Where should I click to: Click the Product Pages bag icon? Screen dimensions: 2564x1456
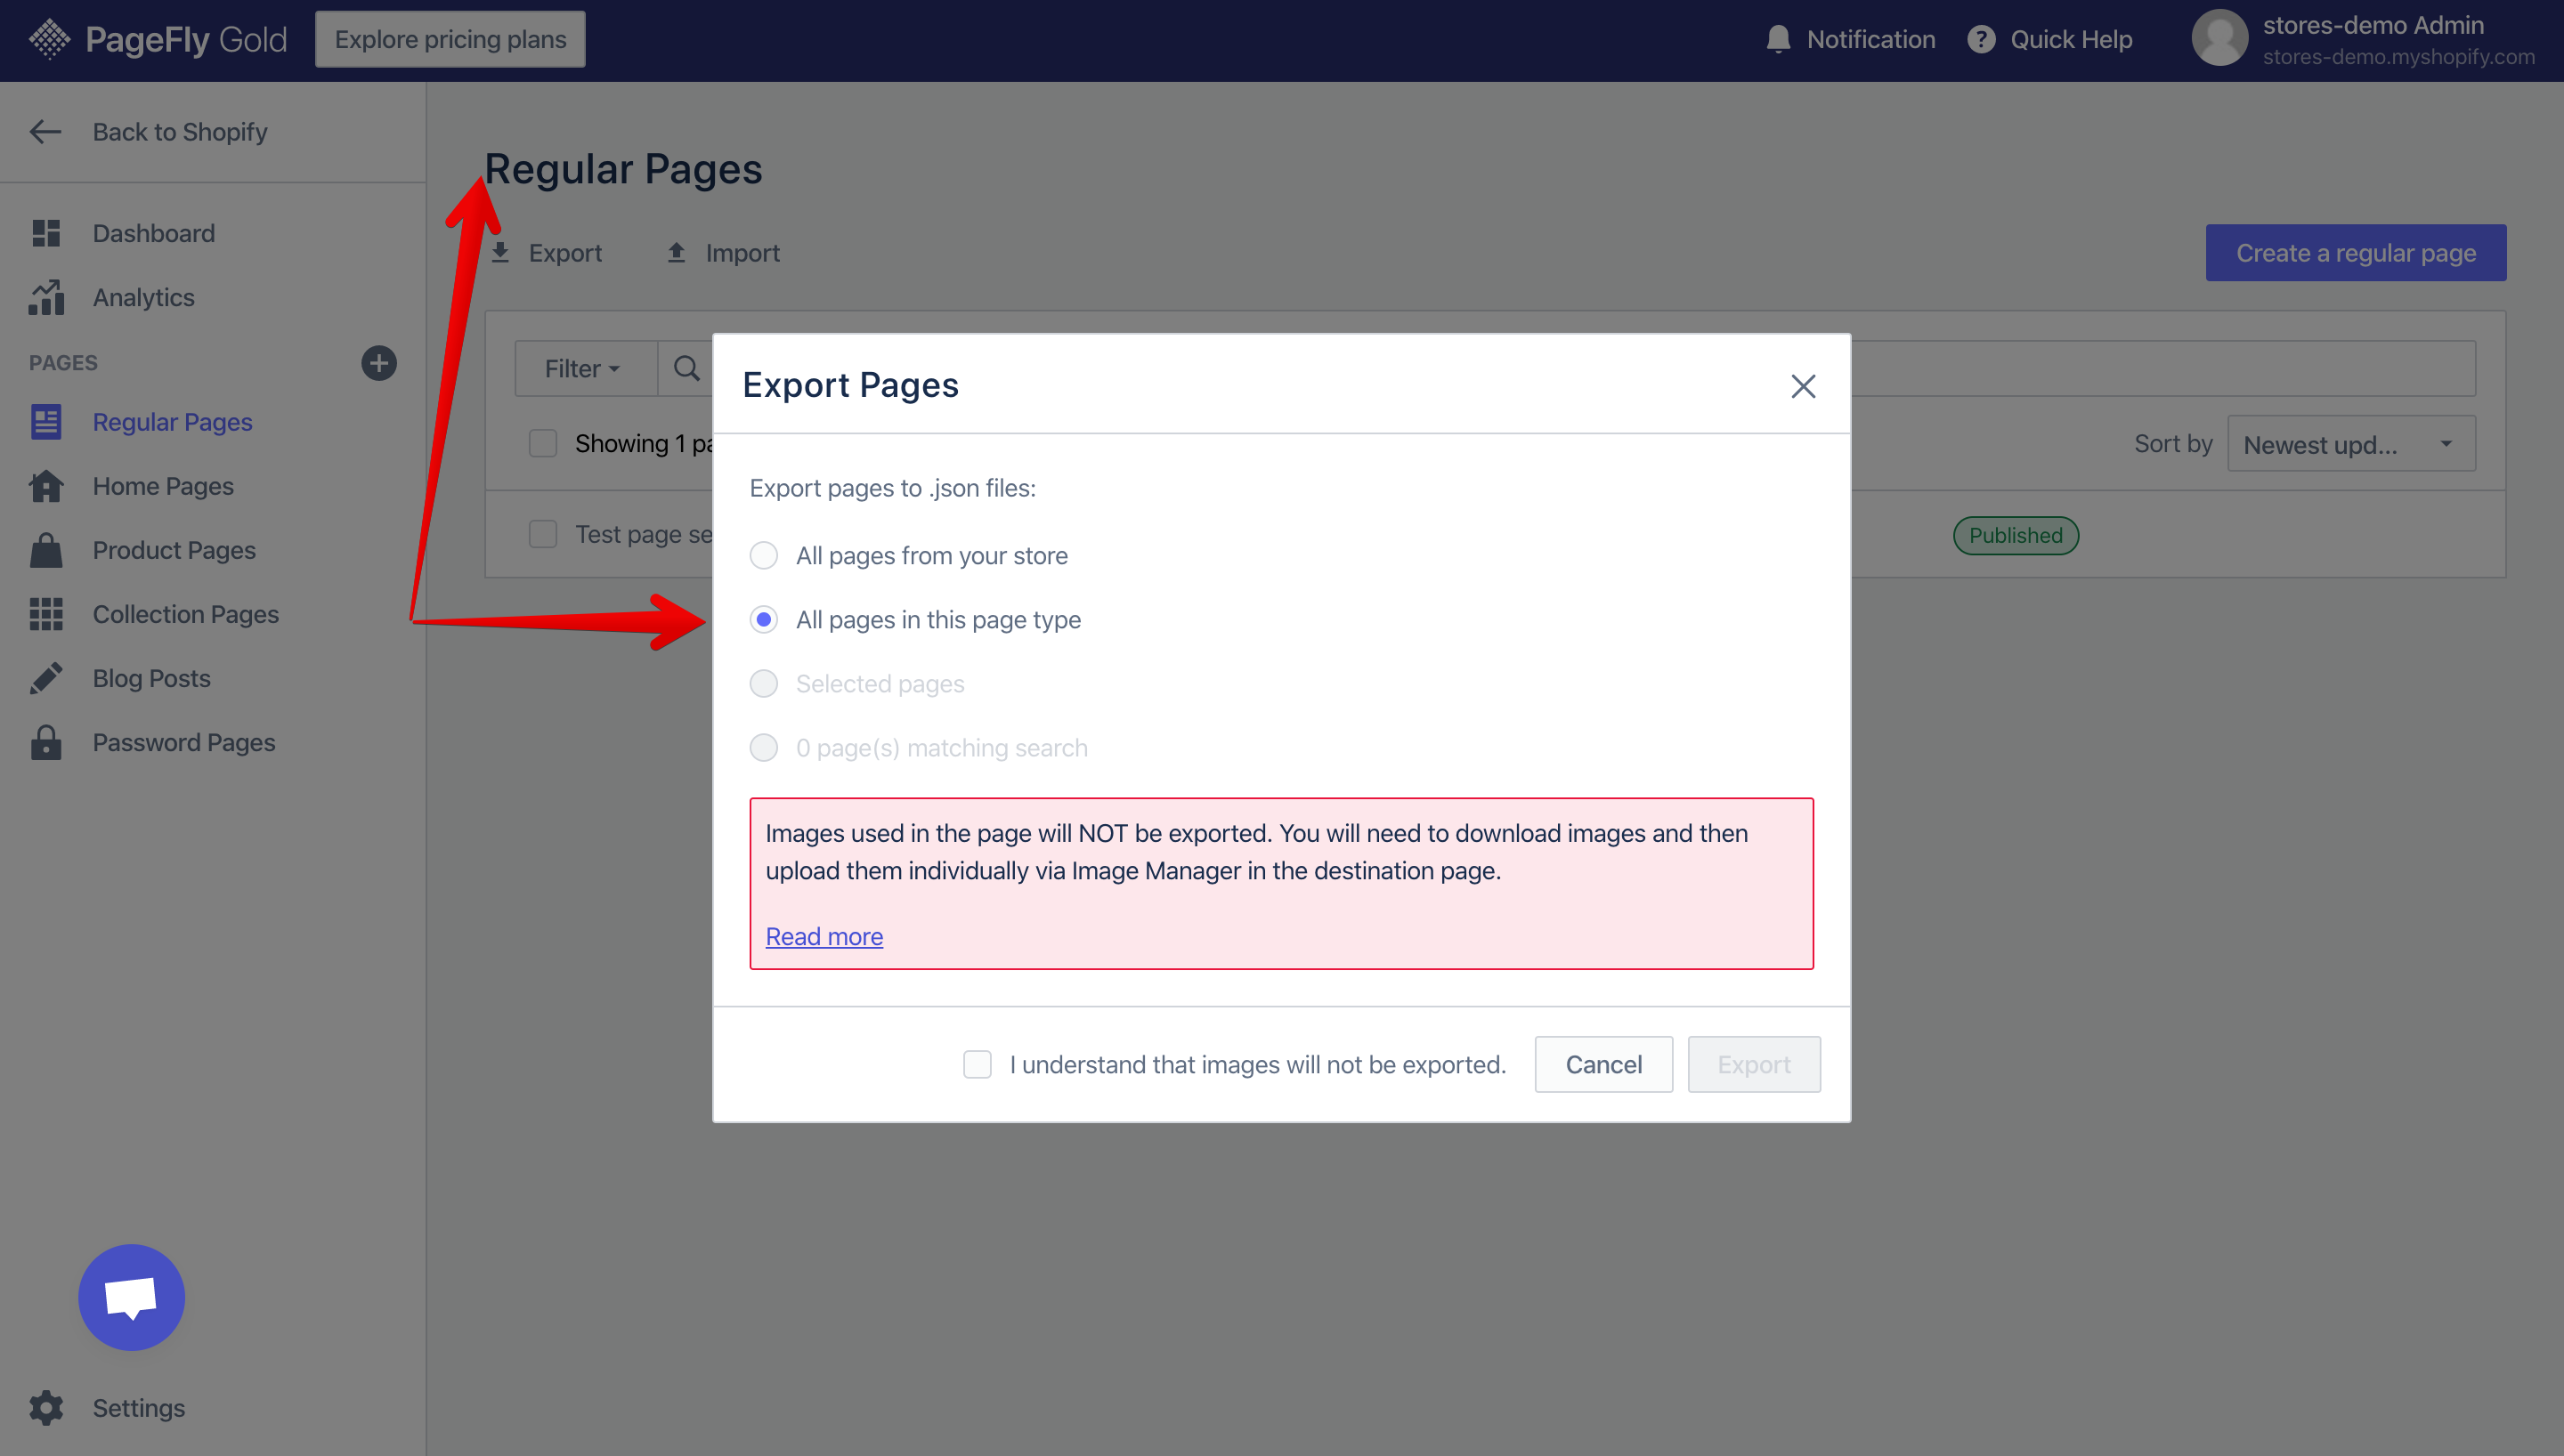(46, 550)
